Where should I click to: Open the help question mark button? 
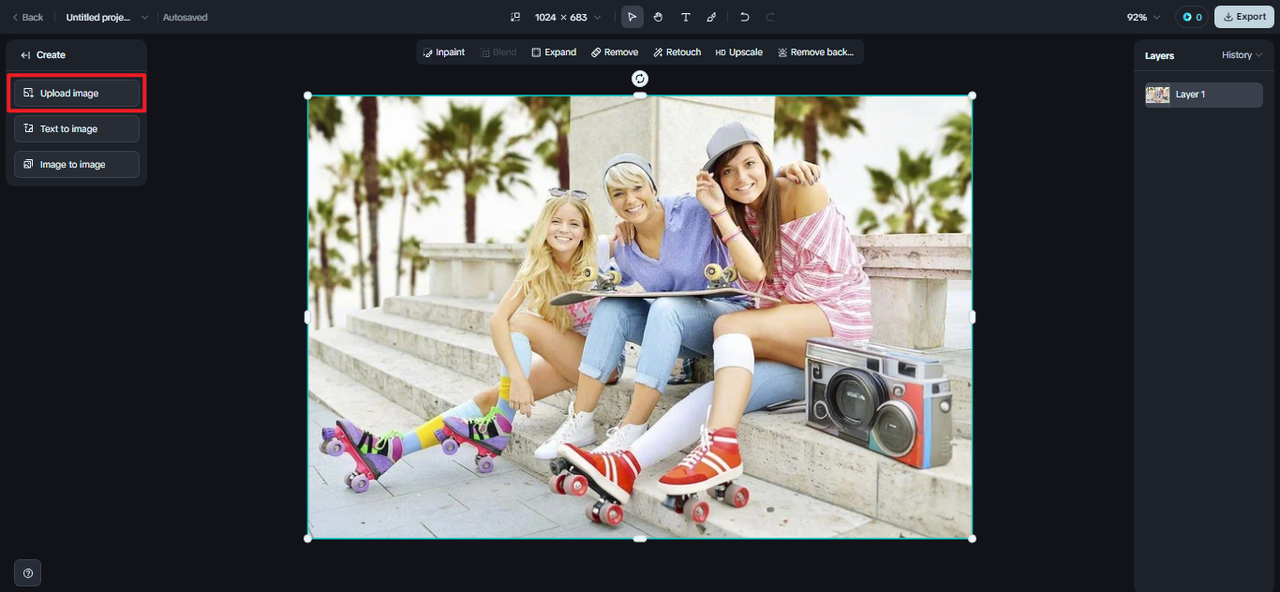click(x=28, y=573)
